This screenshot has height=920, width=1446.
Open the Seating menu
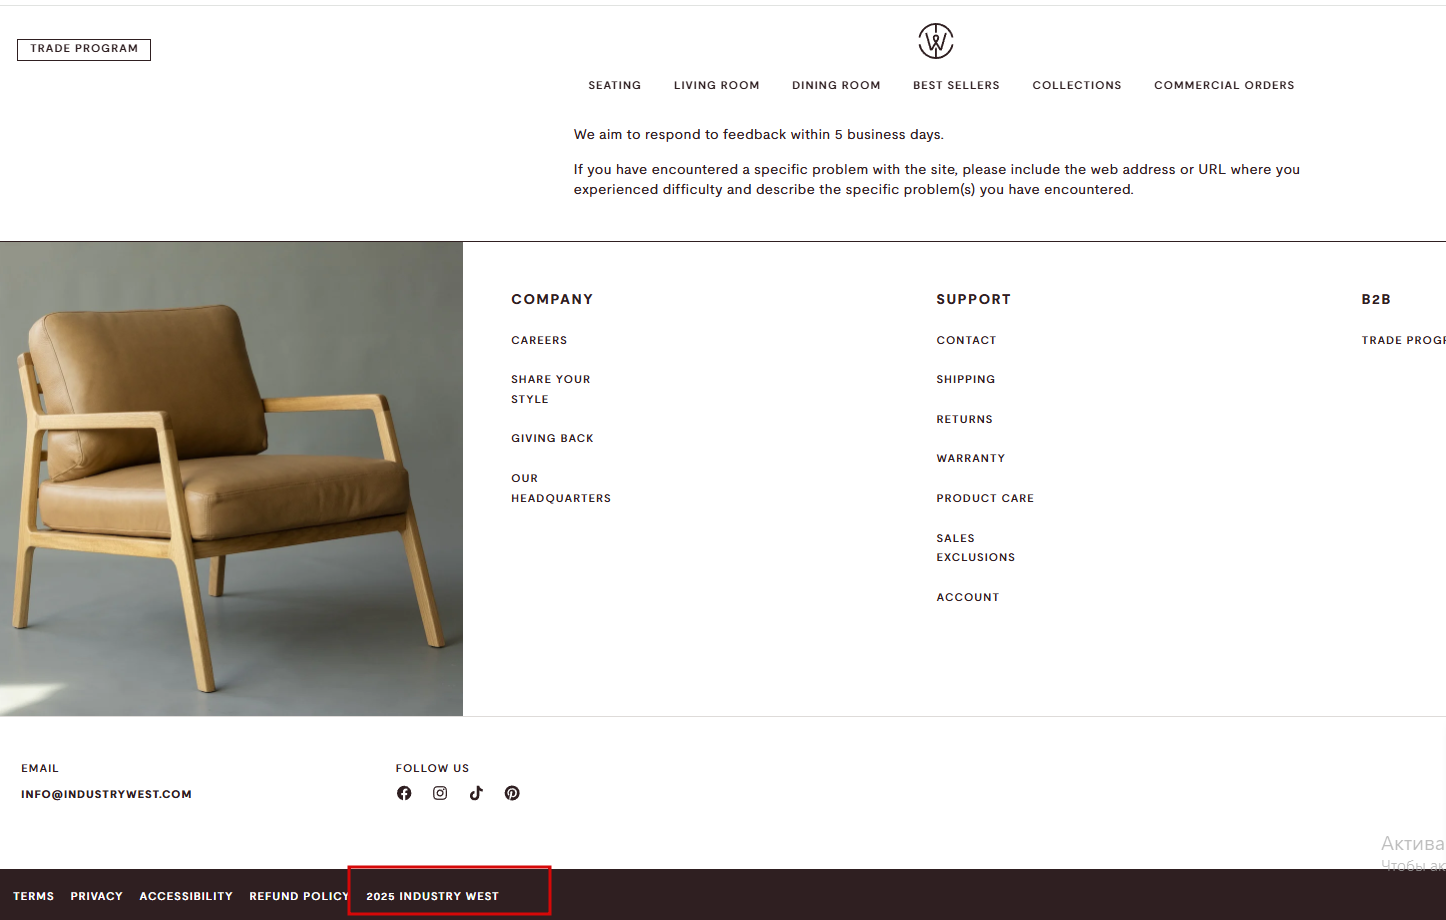coord(615,86)
